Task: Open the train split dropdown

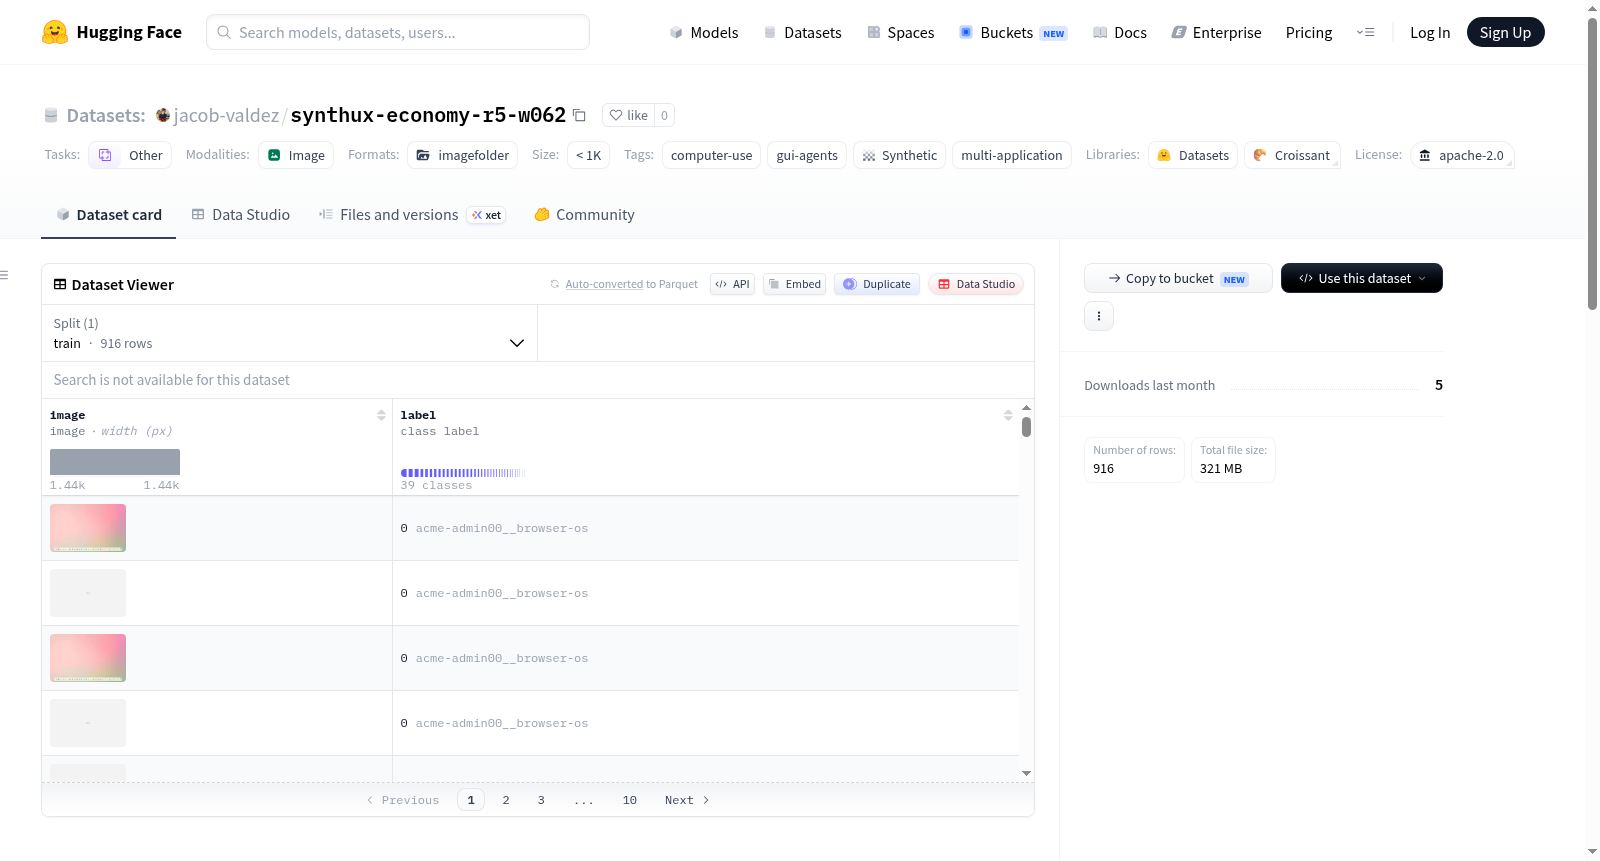Action: [x=290, y=333]
